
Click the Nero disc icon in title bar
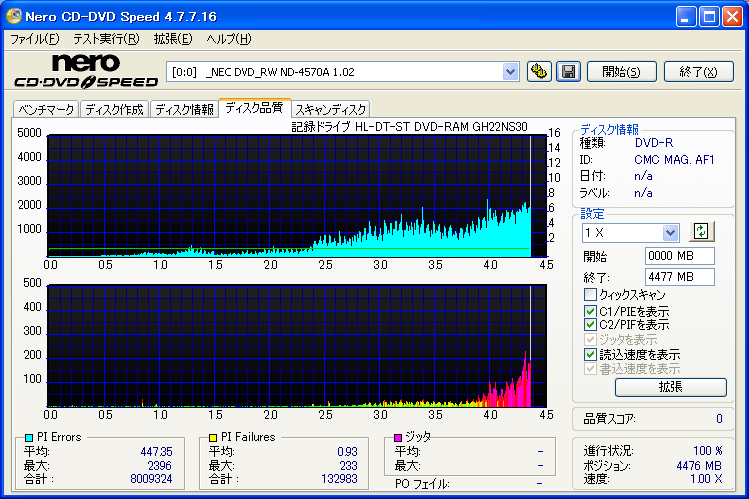[x=13, y=16]
